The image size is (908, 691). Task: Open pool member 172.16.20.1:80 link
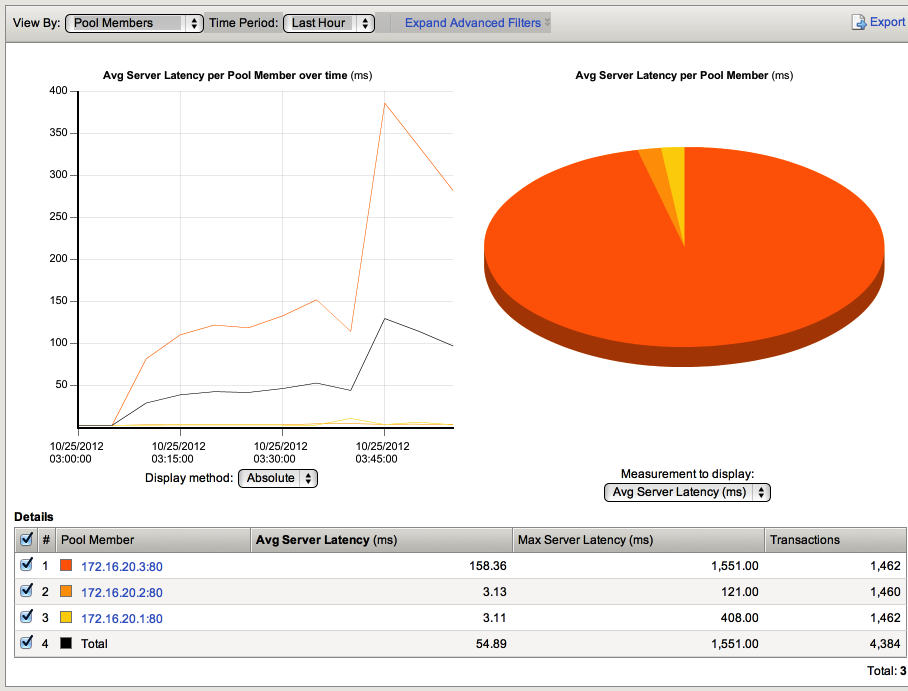pyautogui.click(x=121, y=618)
